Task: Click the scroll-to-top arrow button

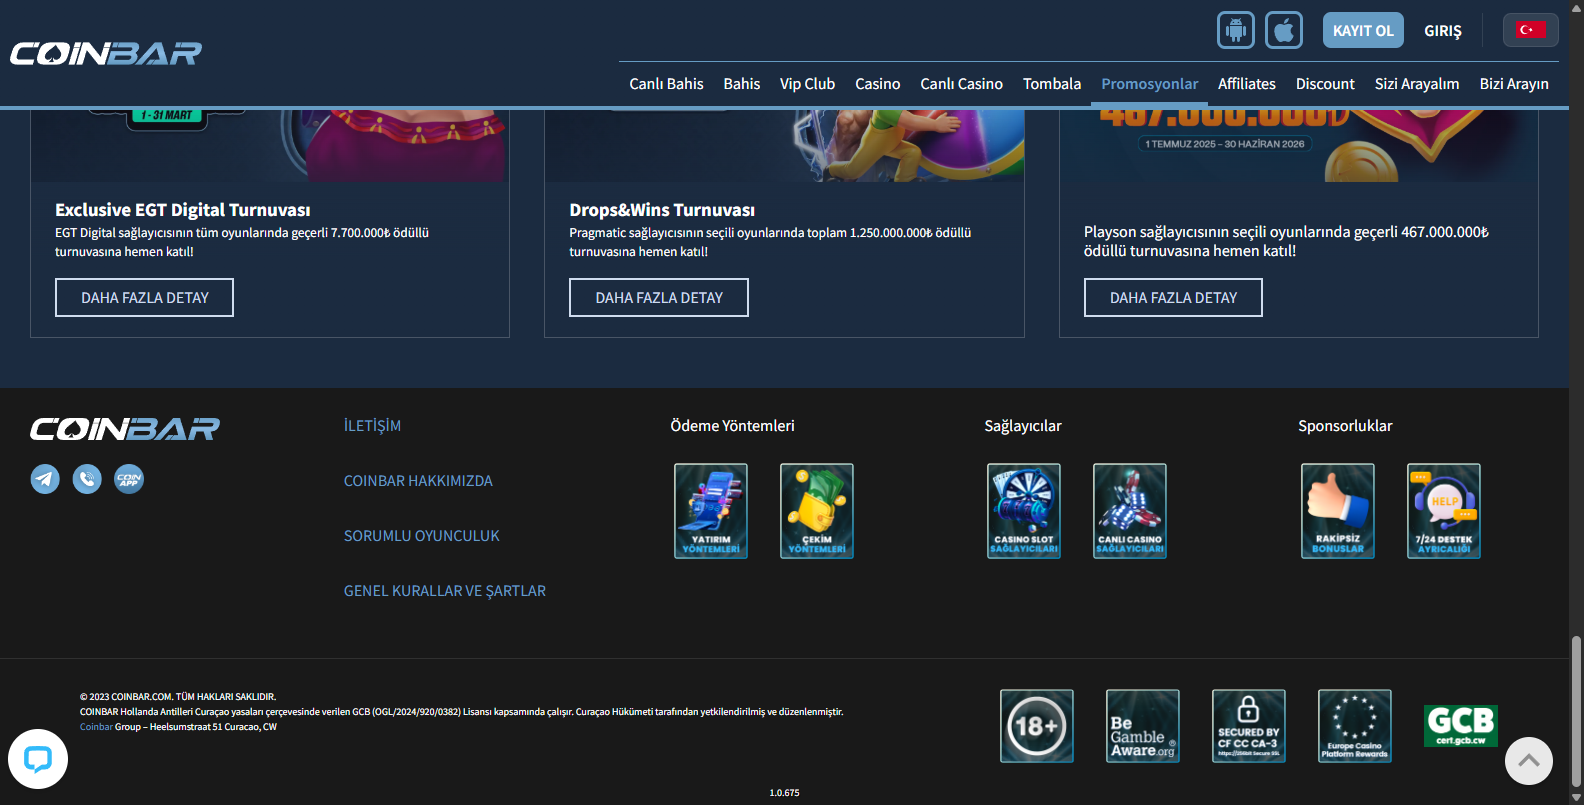Action: click(1528, 761)
